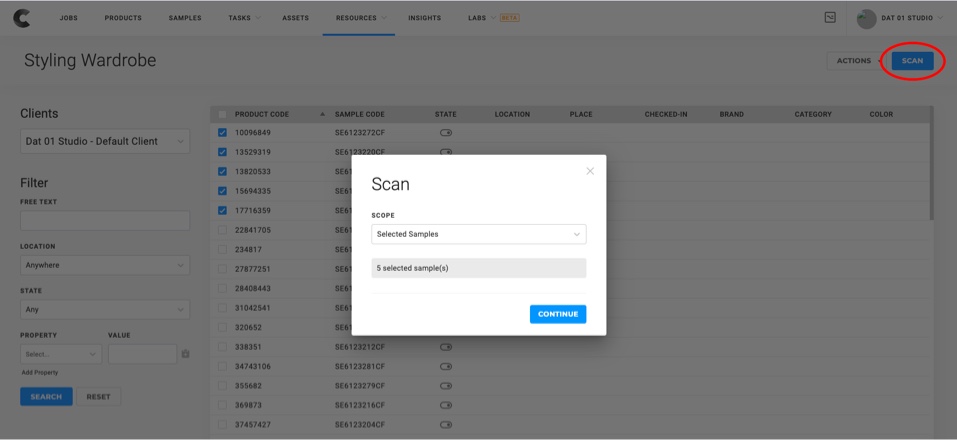Click the Dat 01 Studio user avatar
957x440 pixels.
tap(866, 18)
